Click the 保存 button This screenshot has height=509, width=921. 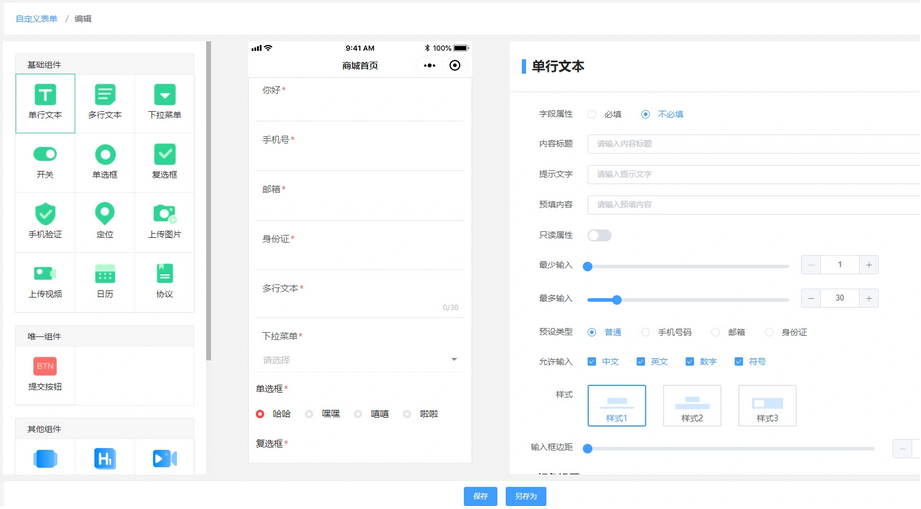[480, 496]
